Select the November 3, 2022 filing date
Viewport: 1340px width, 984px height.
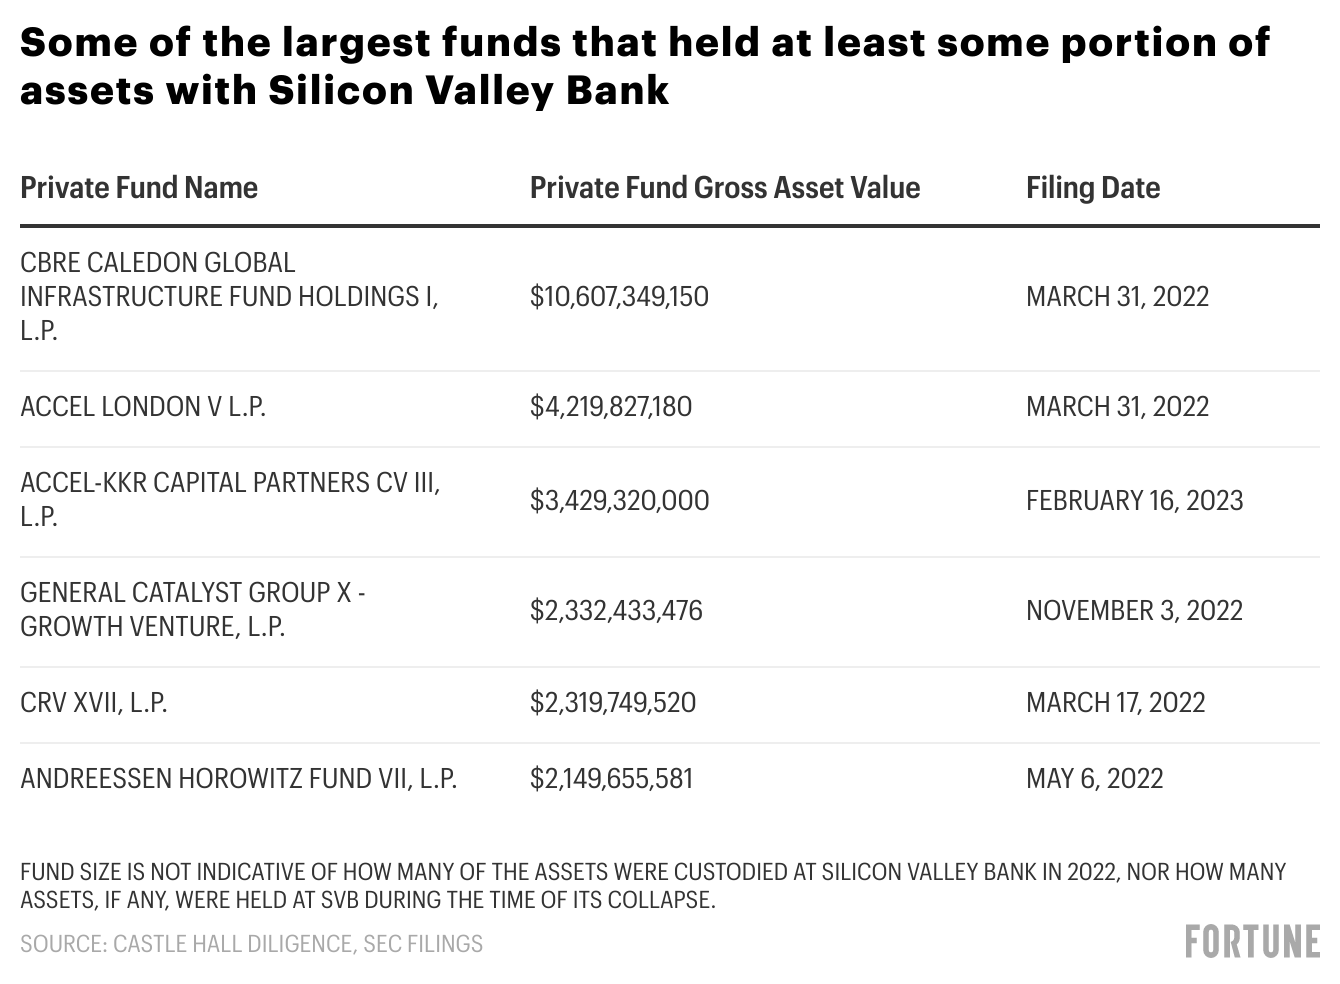click(1134, 611)
